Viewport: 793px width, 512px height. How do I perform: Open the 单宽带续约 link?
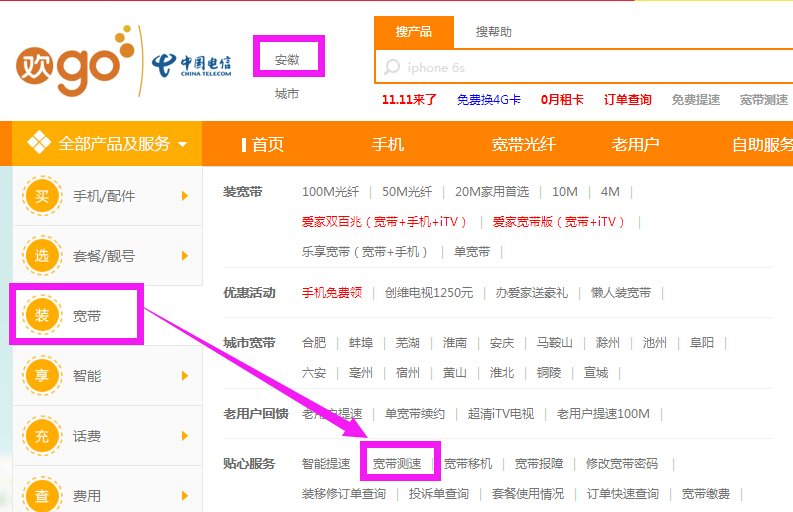[415, 413]
